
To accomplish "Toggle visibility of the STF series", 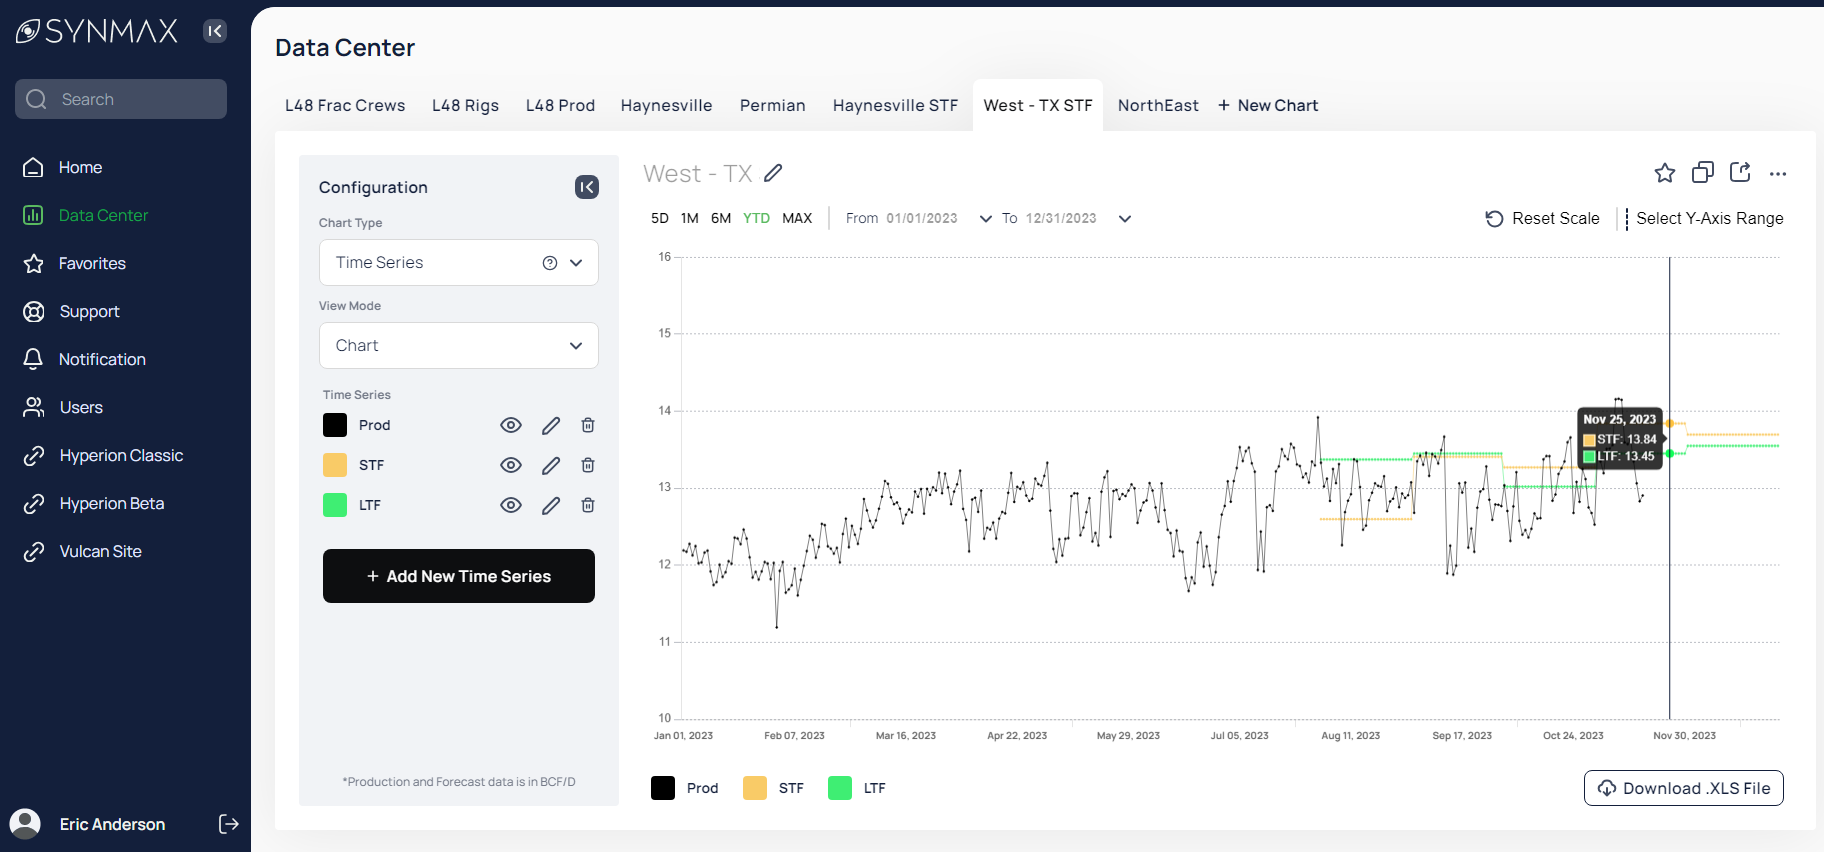I will [511, 465].
